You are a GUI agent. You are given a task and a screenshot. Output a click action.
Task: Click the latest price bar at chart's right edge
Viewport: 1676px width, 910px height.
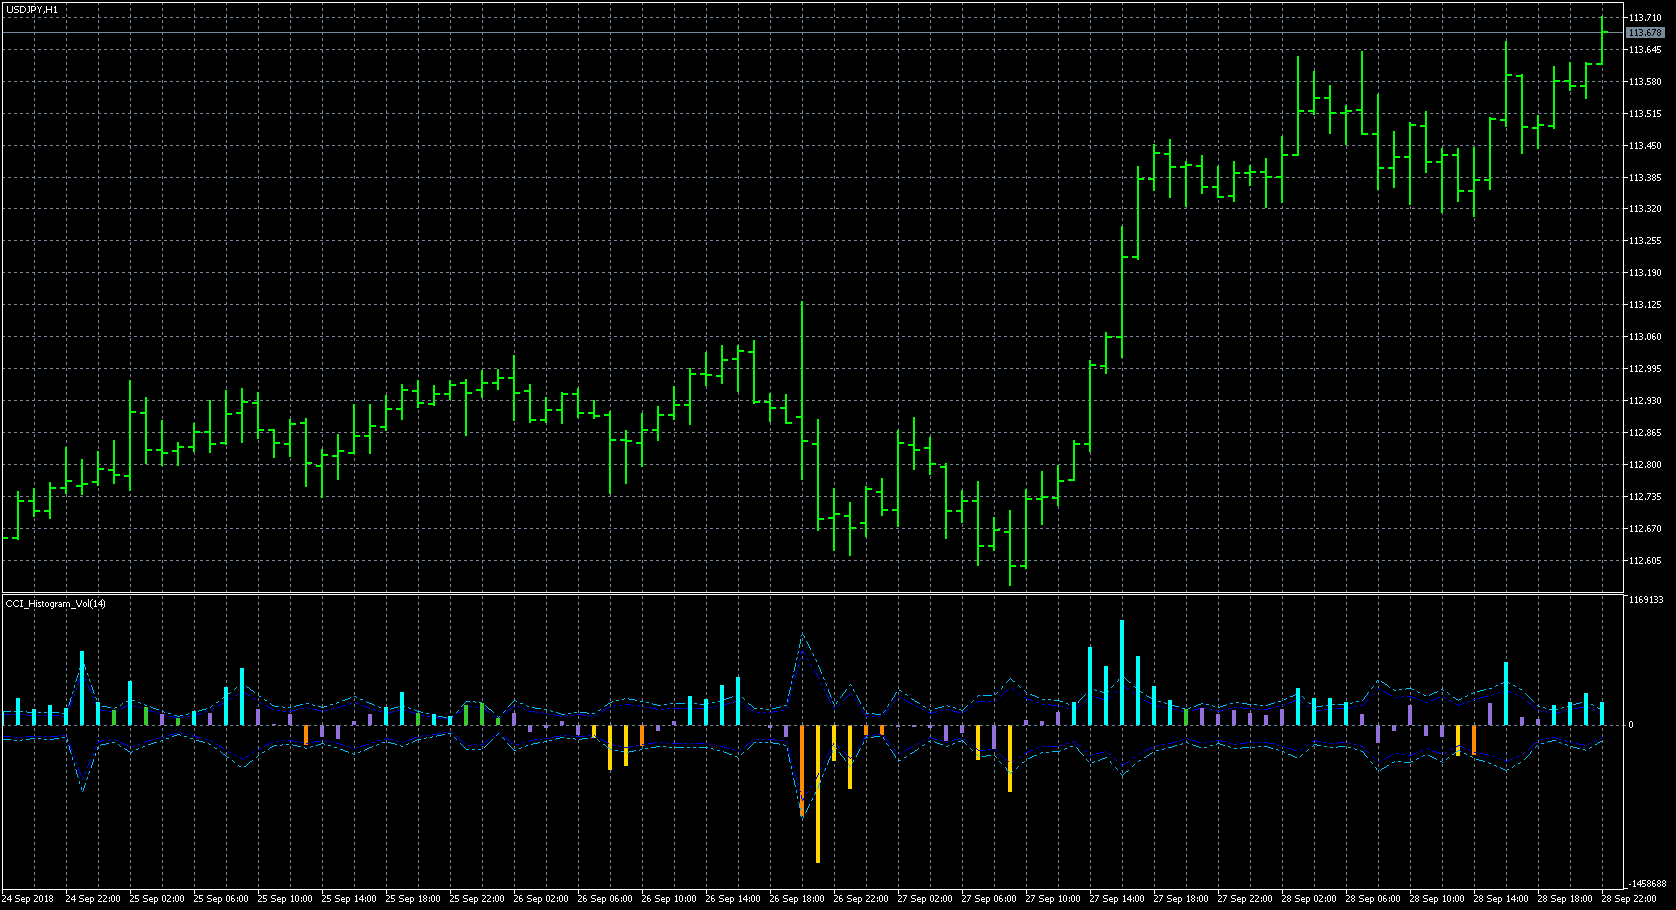coord(1602,40)
